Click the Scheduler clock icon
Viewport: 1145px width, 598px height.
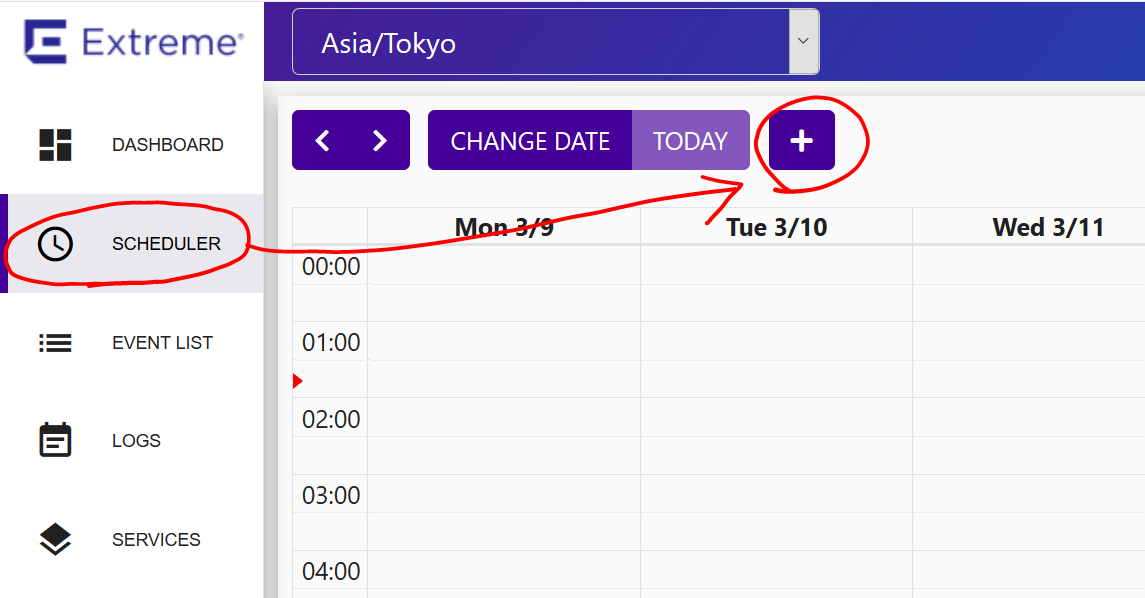[x=55, y=243]
